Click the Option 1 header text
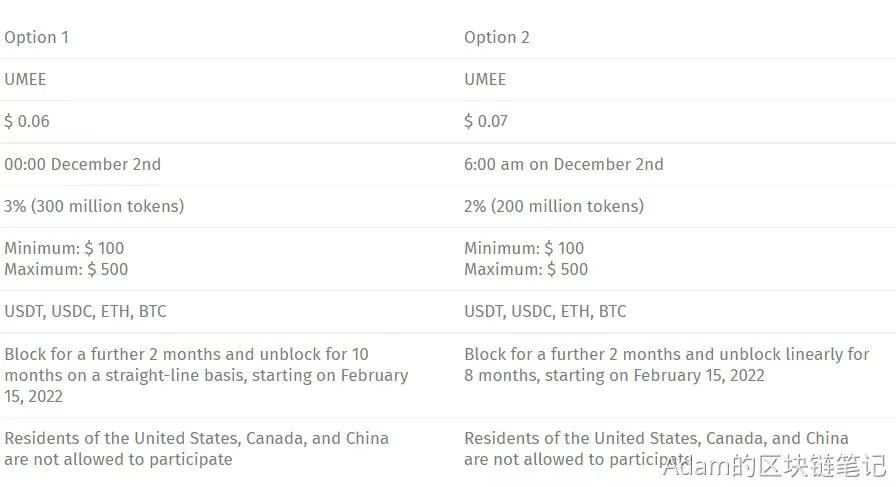 coord(37,38)
